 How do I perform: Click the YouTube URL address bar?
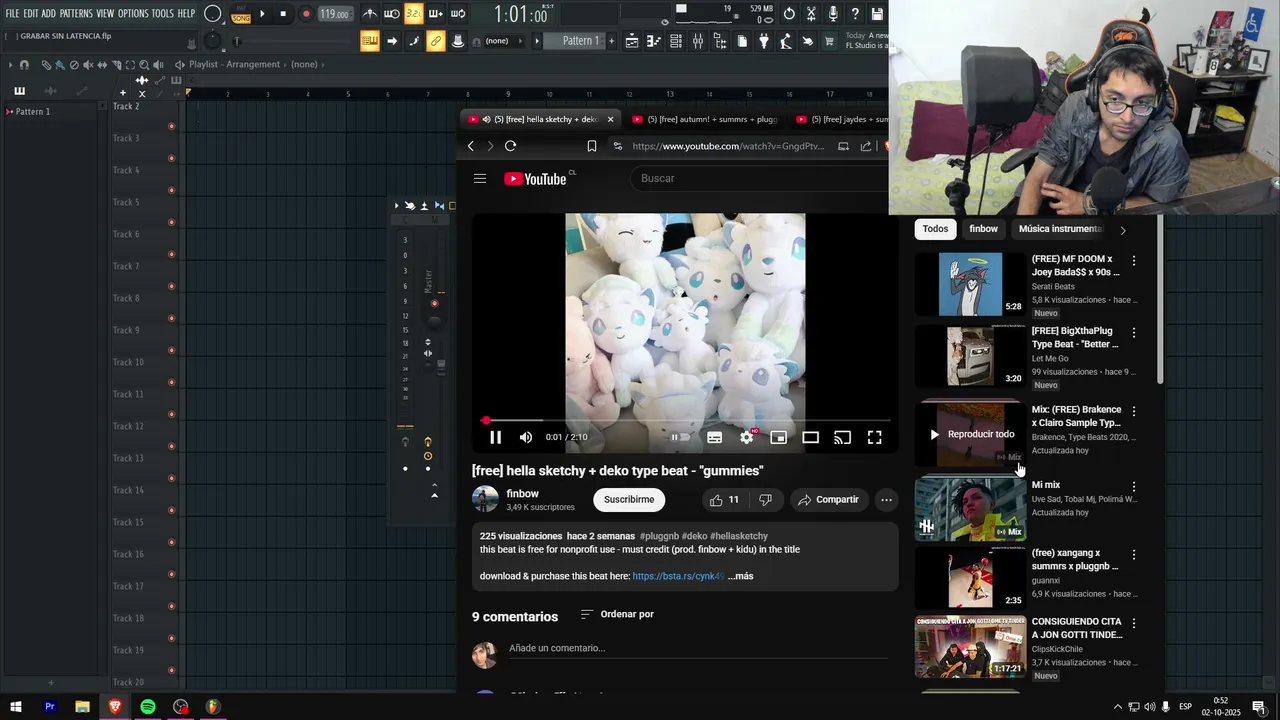pos(728,146)
